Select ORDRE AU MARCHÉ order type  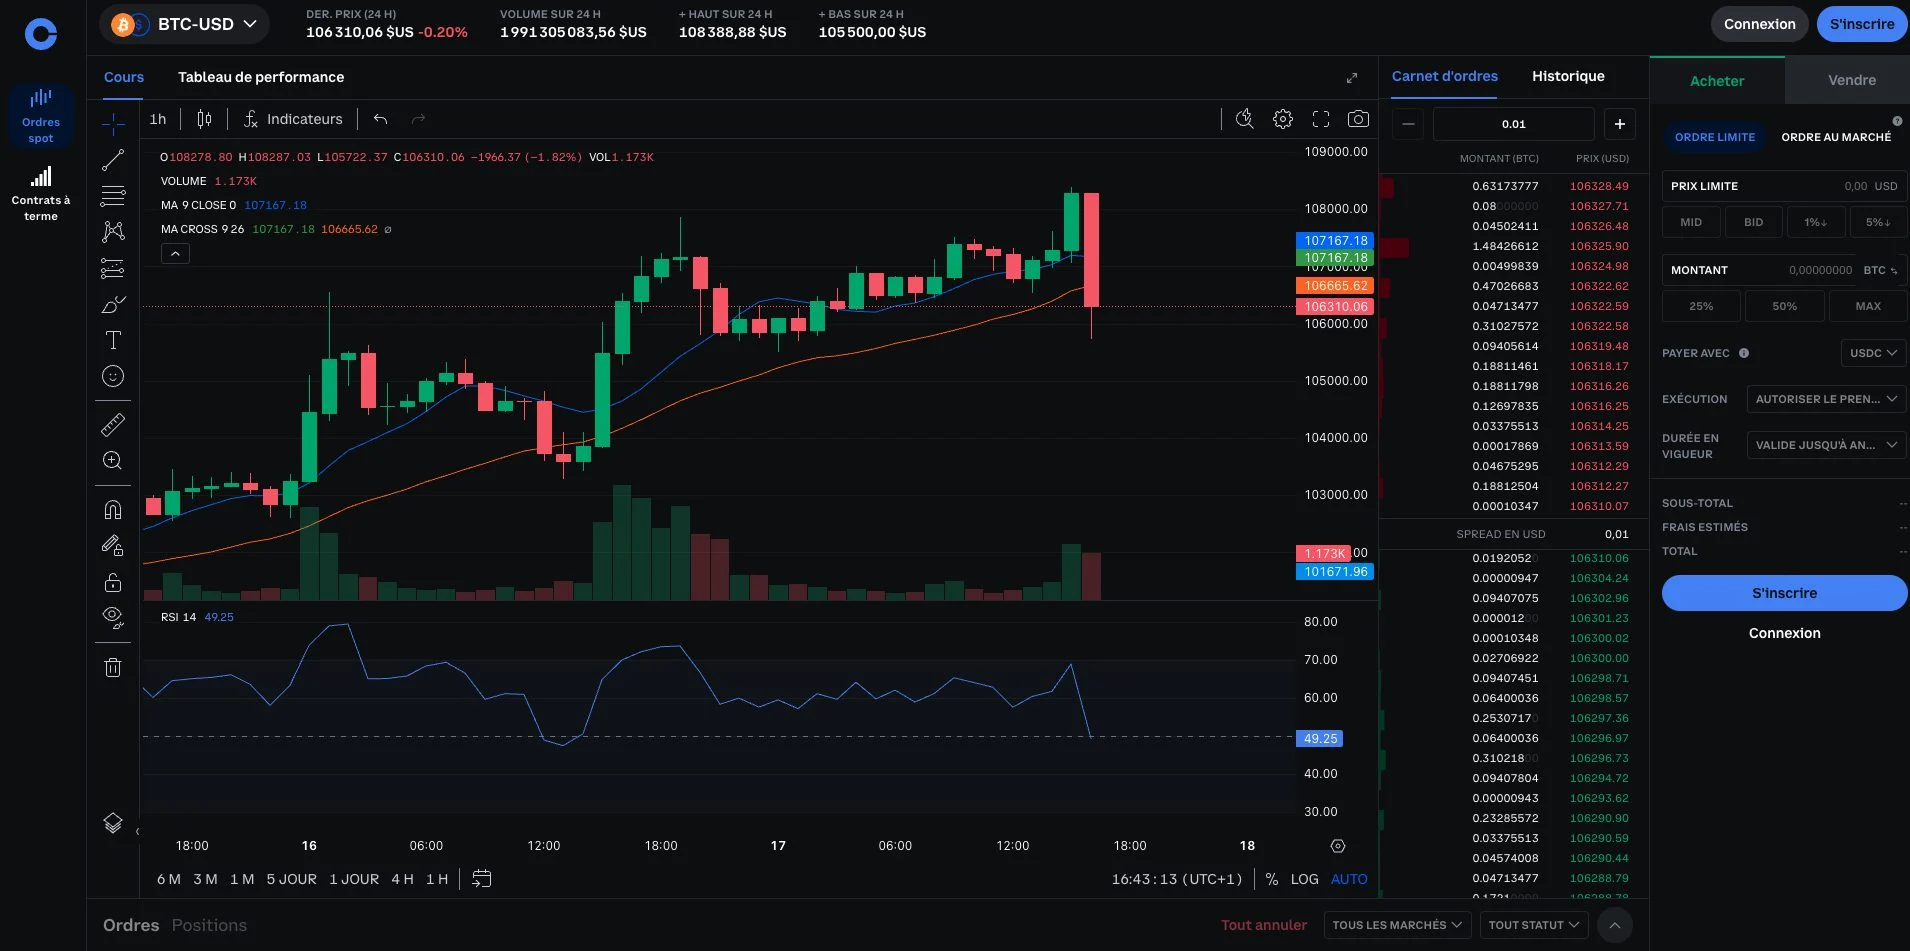tap(1836, 137)
